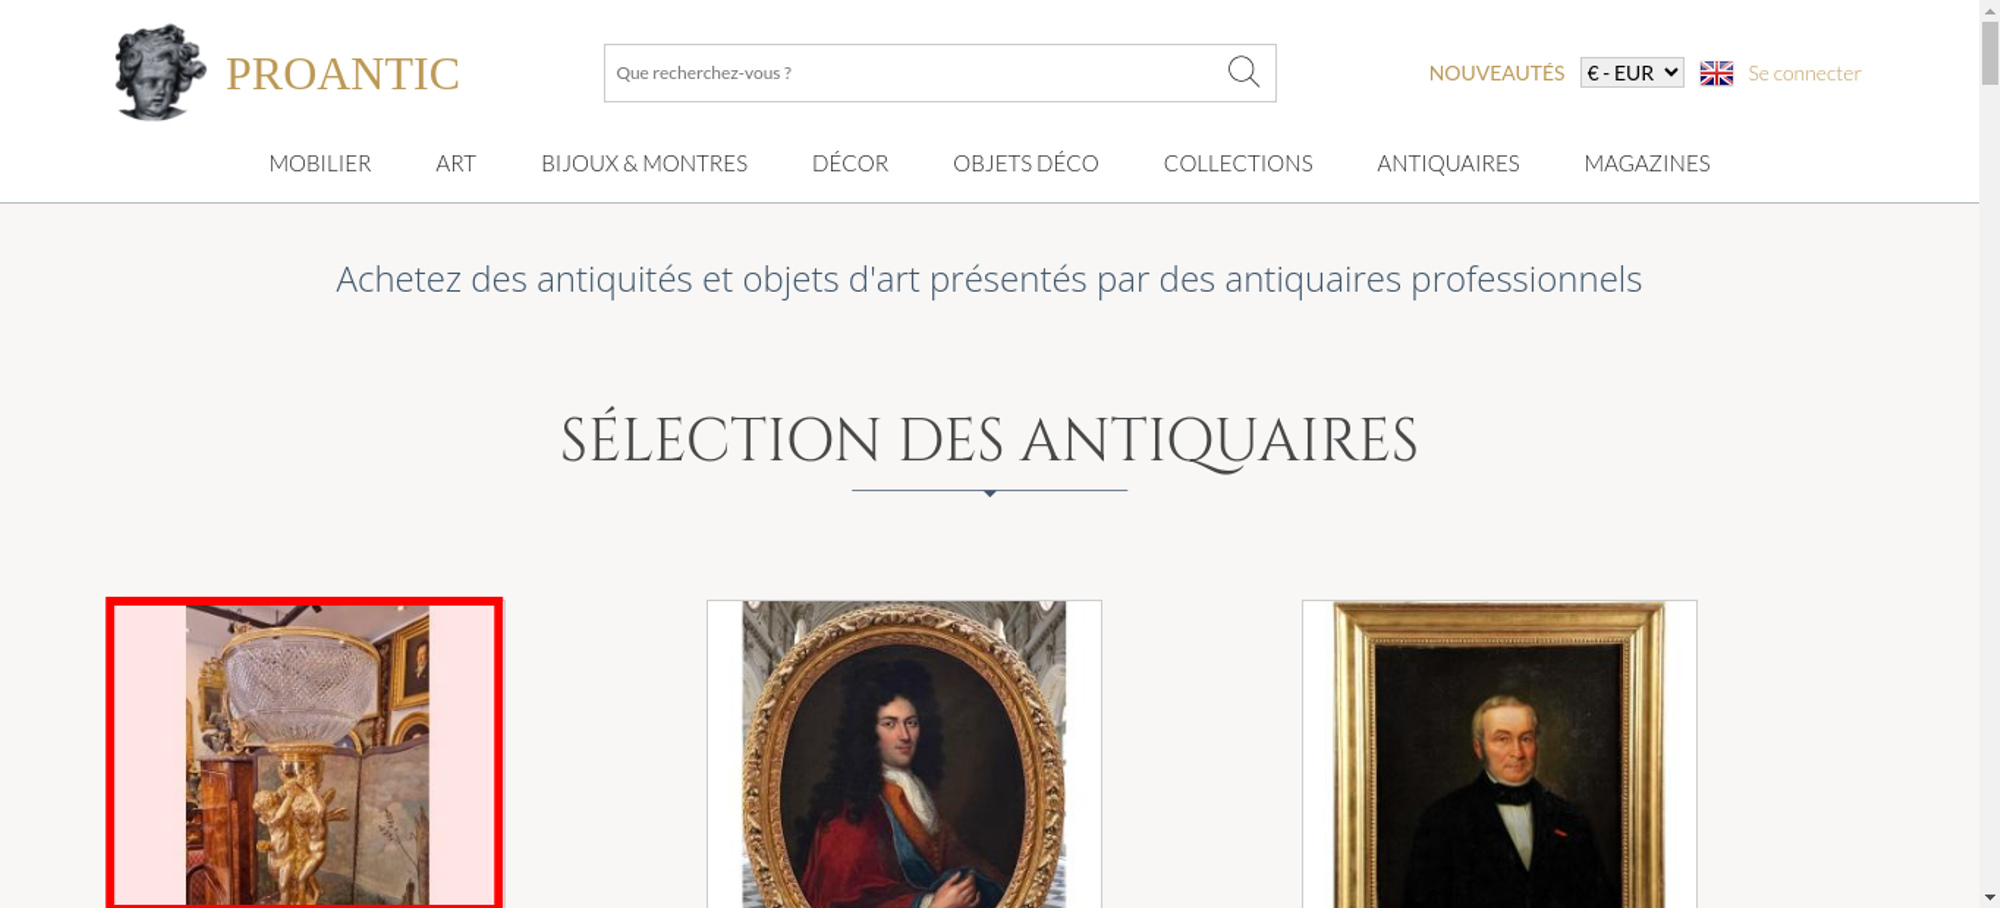
Task: Click the PROANTIC brand name text
Action: pos(342,74)
